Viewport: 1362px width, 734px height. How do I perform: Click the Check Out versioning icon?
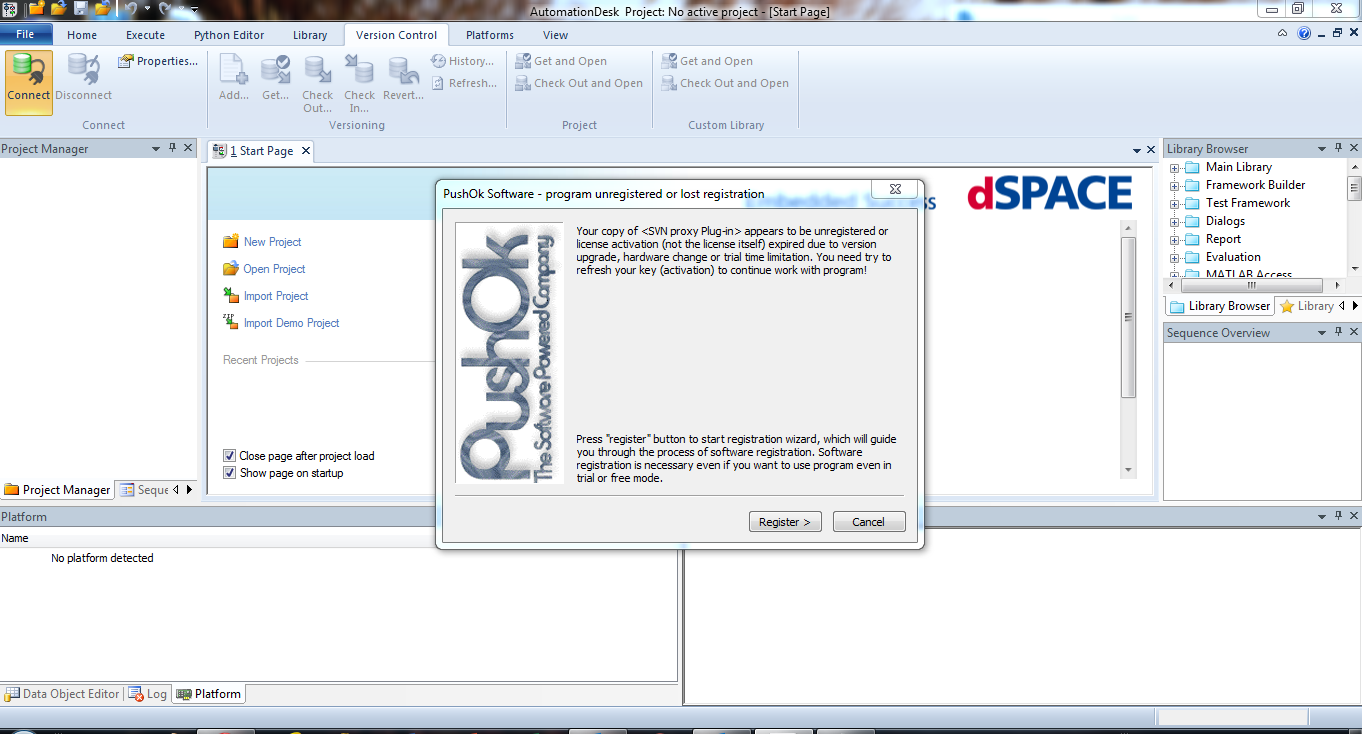coord(317,71)
